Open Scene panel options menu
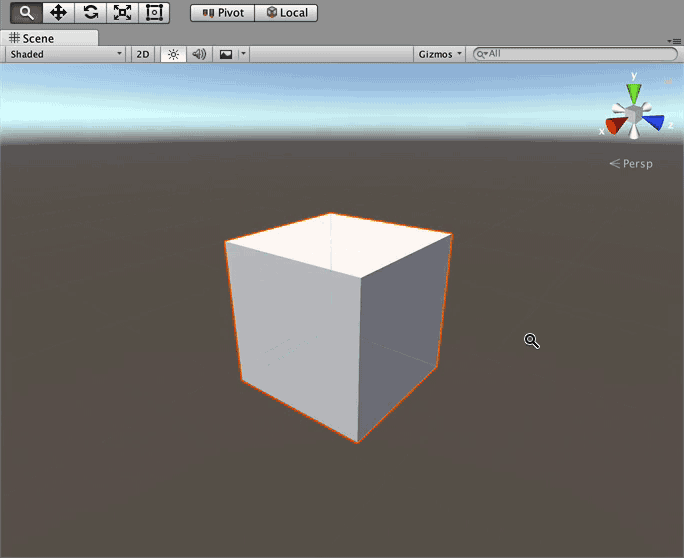 coord(674,41)
